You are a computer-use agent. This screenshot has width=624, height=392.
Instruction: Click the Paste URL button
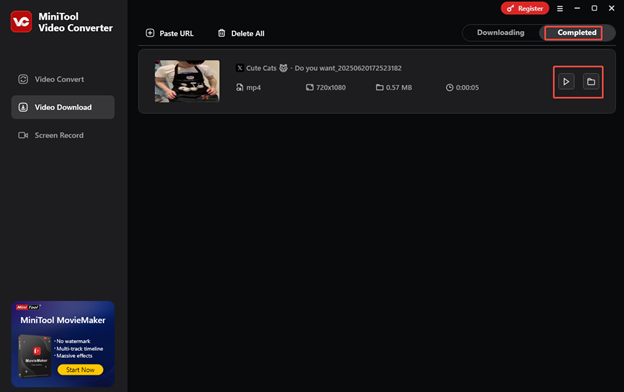[x=170, y=33]
